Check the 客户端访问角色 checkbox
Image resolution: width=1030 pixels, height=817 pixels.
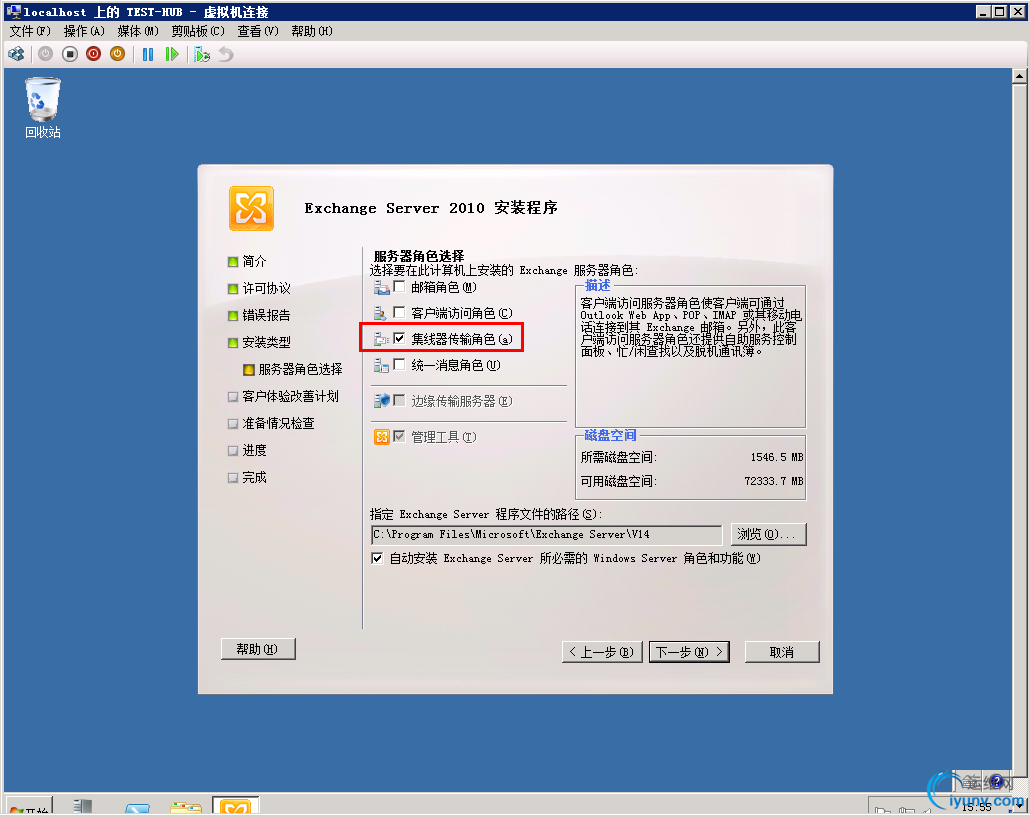(399, 313)
